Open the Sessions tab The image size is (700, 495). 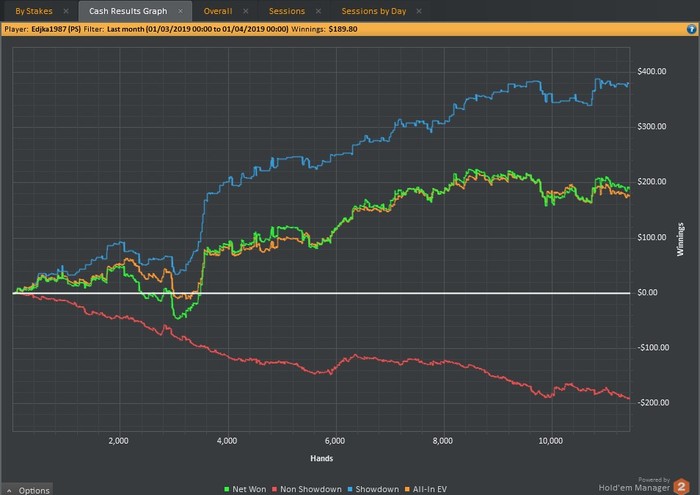[287, 11]
